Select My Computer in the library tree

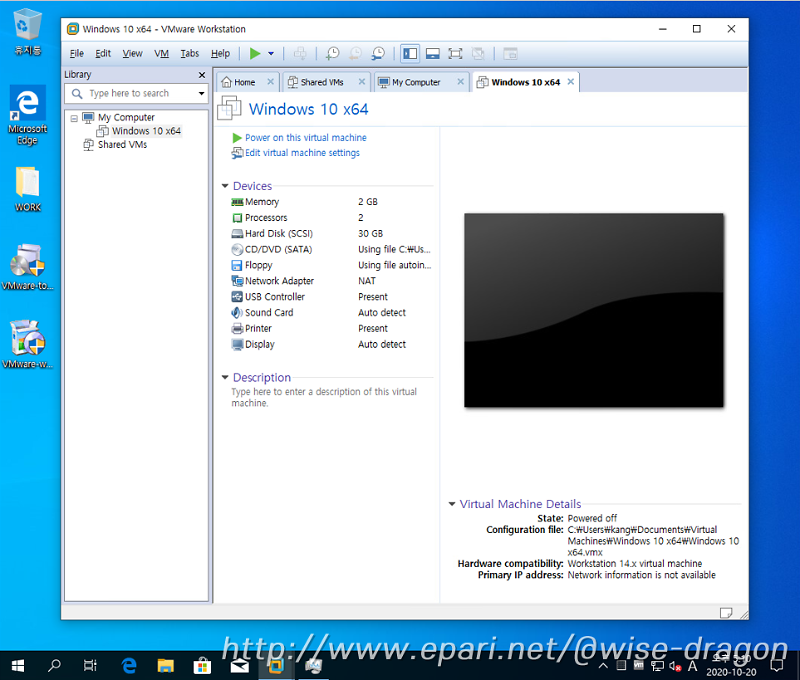coord(126,117)
